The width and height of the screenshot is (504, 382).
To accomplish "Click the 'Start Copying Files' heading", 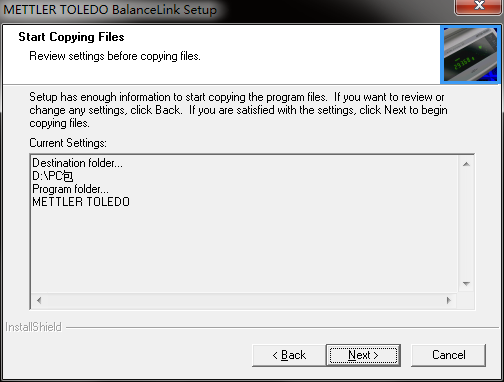I will [71, 37].
